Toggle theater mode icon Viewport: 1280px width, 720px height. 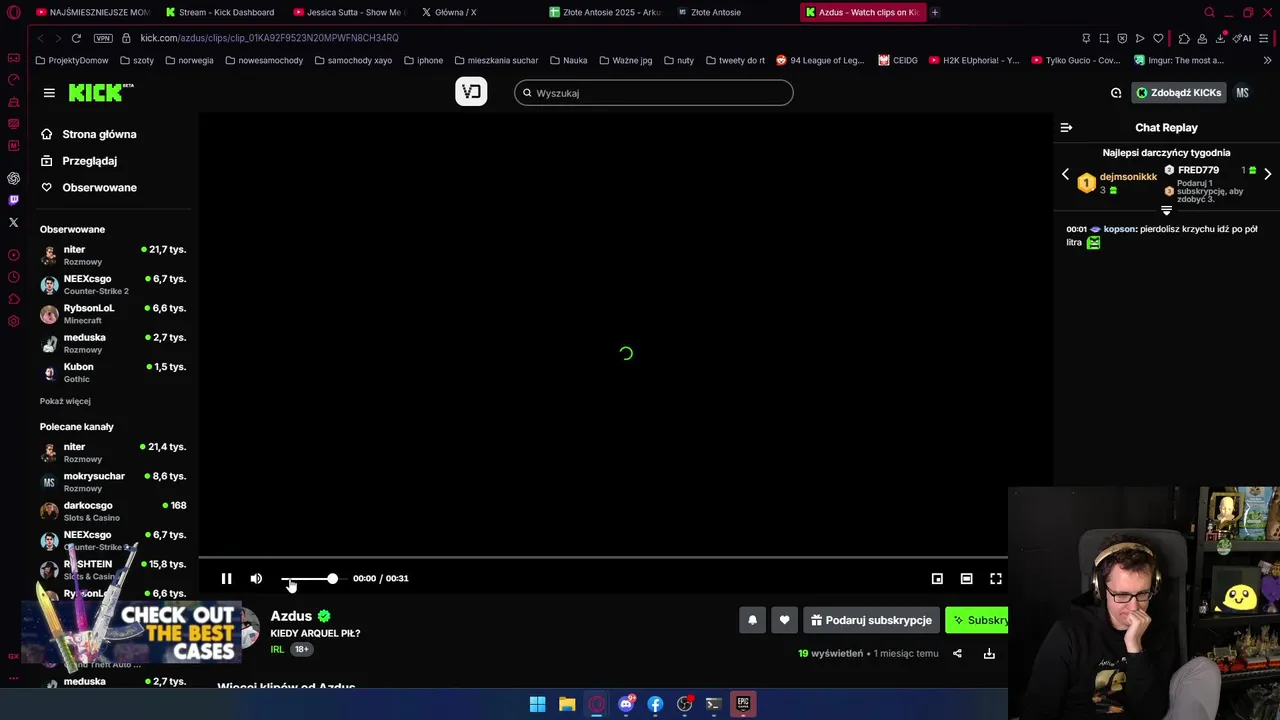(x=966, y=578)
